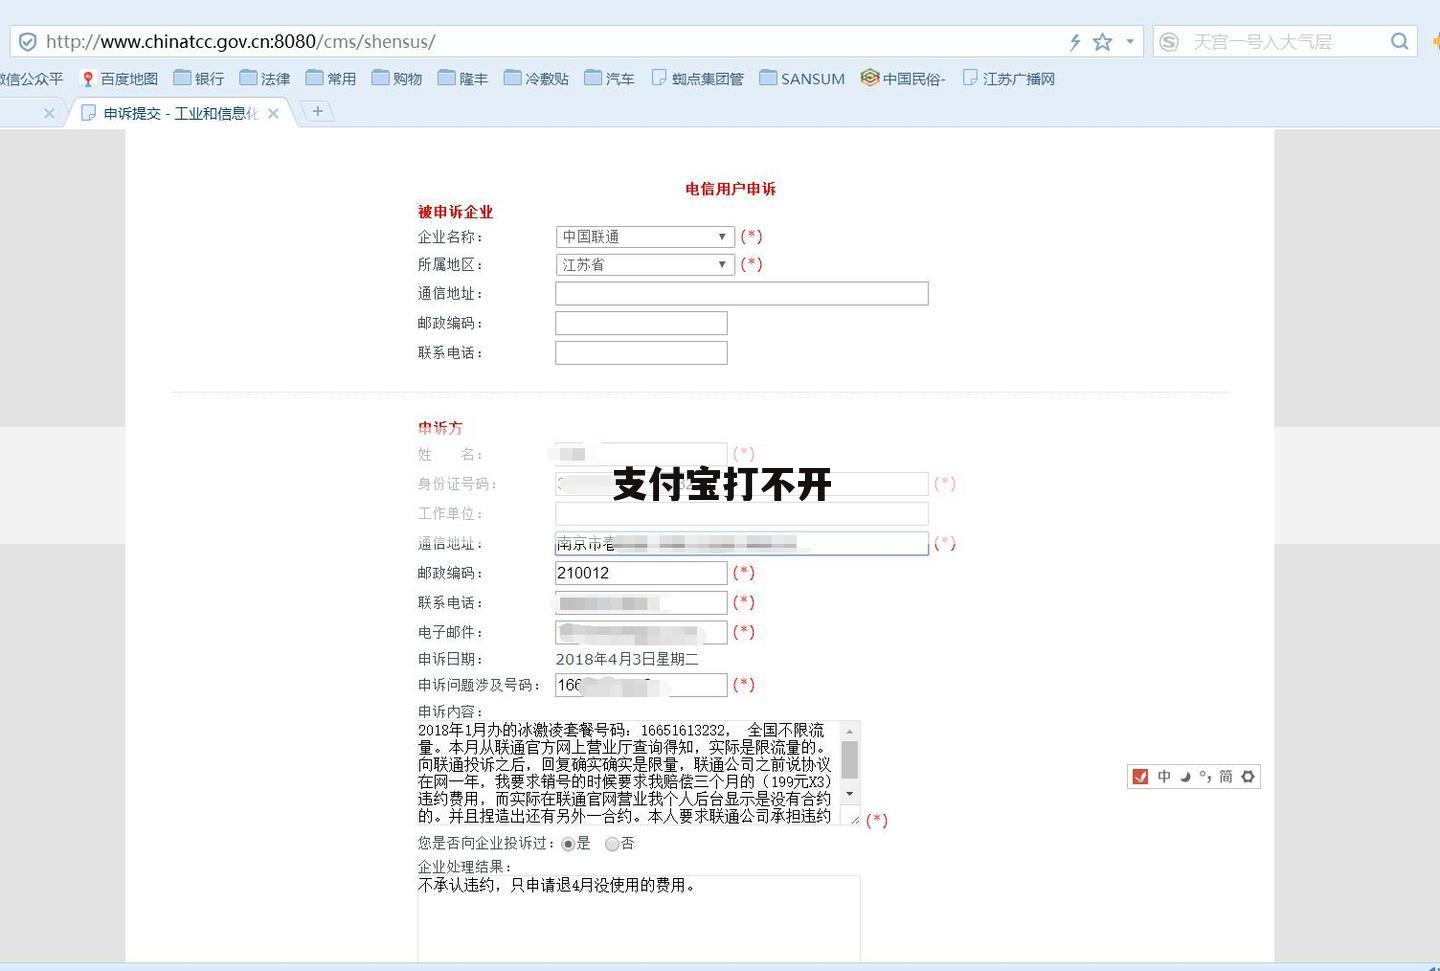Click the 被申诉企业 section heading

[455, 212]
